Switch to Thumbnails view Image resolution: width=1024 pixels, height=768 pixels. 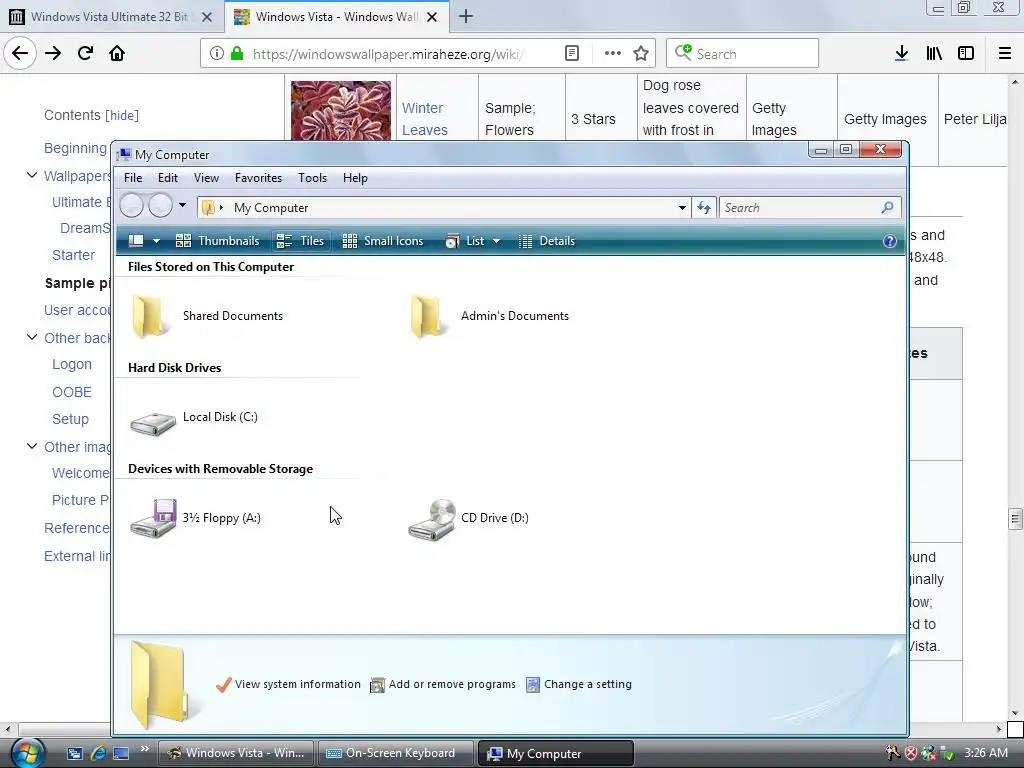(217, 241)
